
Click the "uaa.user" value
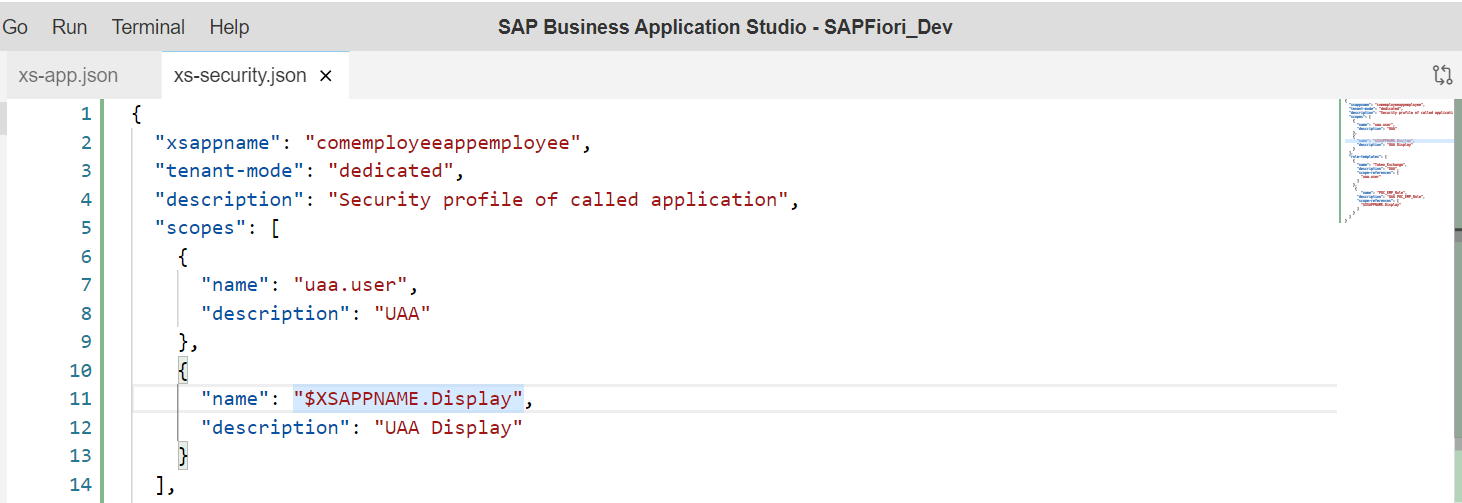(x=350, y=285)
